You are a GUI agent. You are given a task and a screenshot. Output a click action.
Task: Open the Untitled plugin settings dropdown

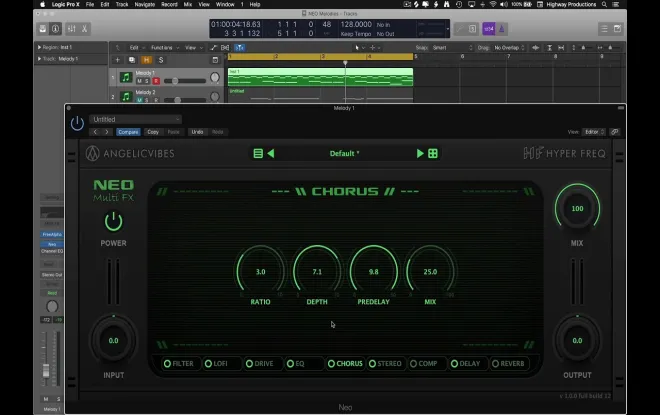point(135,120)
